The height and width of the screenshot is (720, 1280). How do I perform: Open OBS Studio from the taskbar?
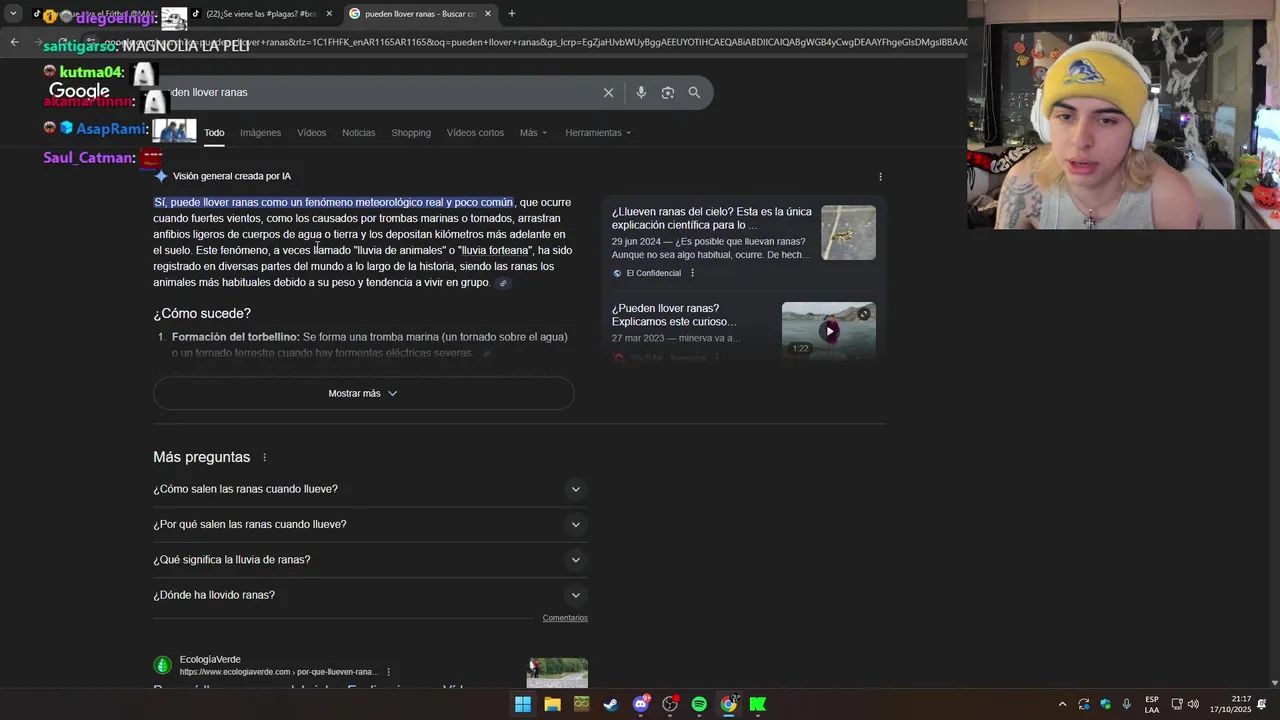click(x=670, y=704)
